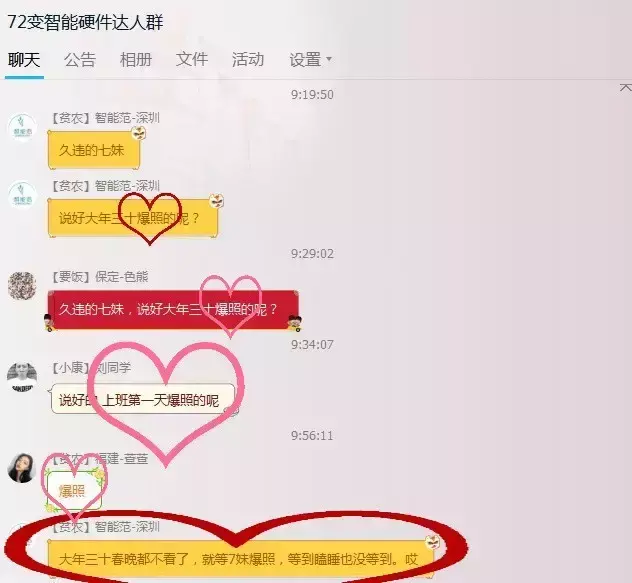Click 智能范-深圳 avatar beside 说好大年三十爆照的呢

(x=22, y=196)
